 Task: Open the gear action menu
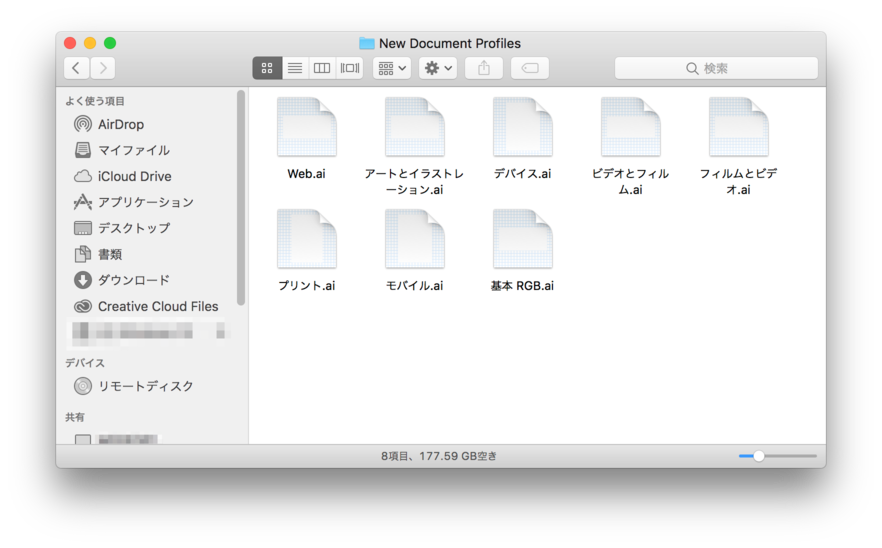tap(438, 68)
